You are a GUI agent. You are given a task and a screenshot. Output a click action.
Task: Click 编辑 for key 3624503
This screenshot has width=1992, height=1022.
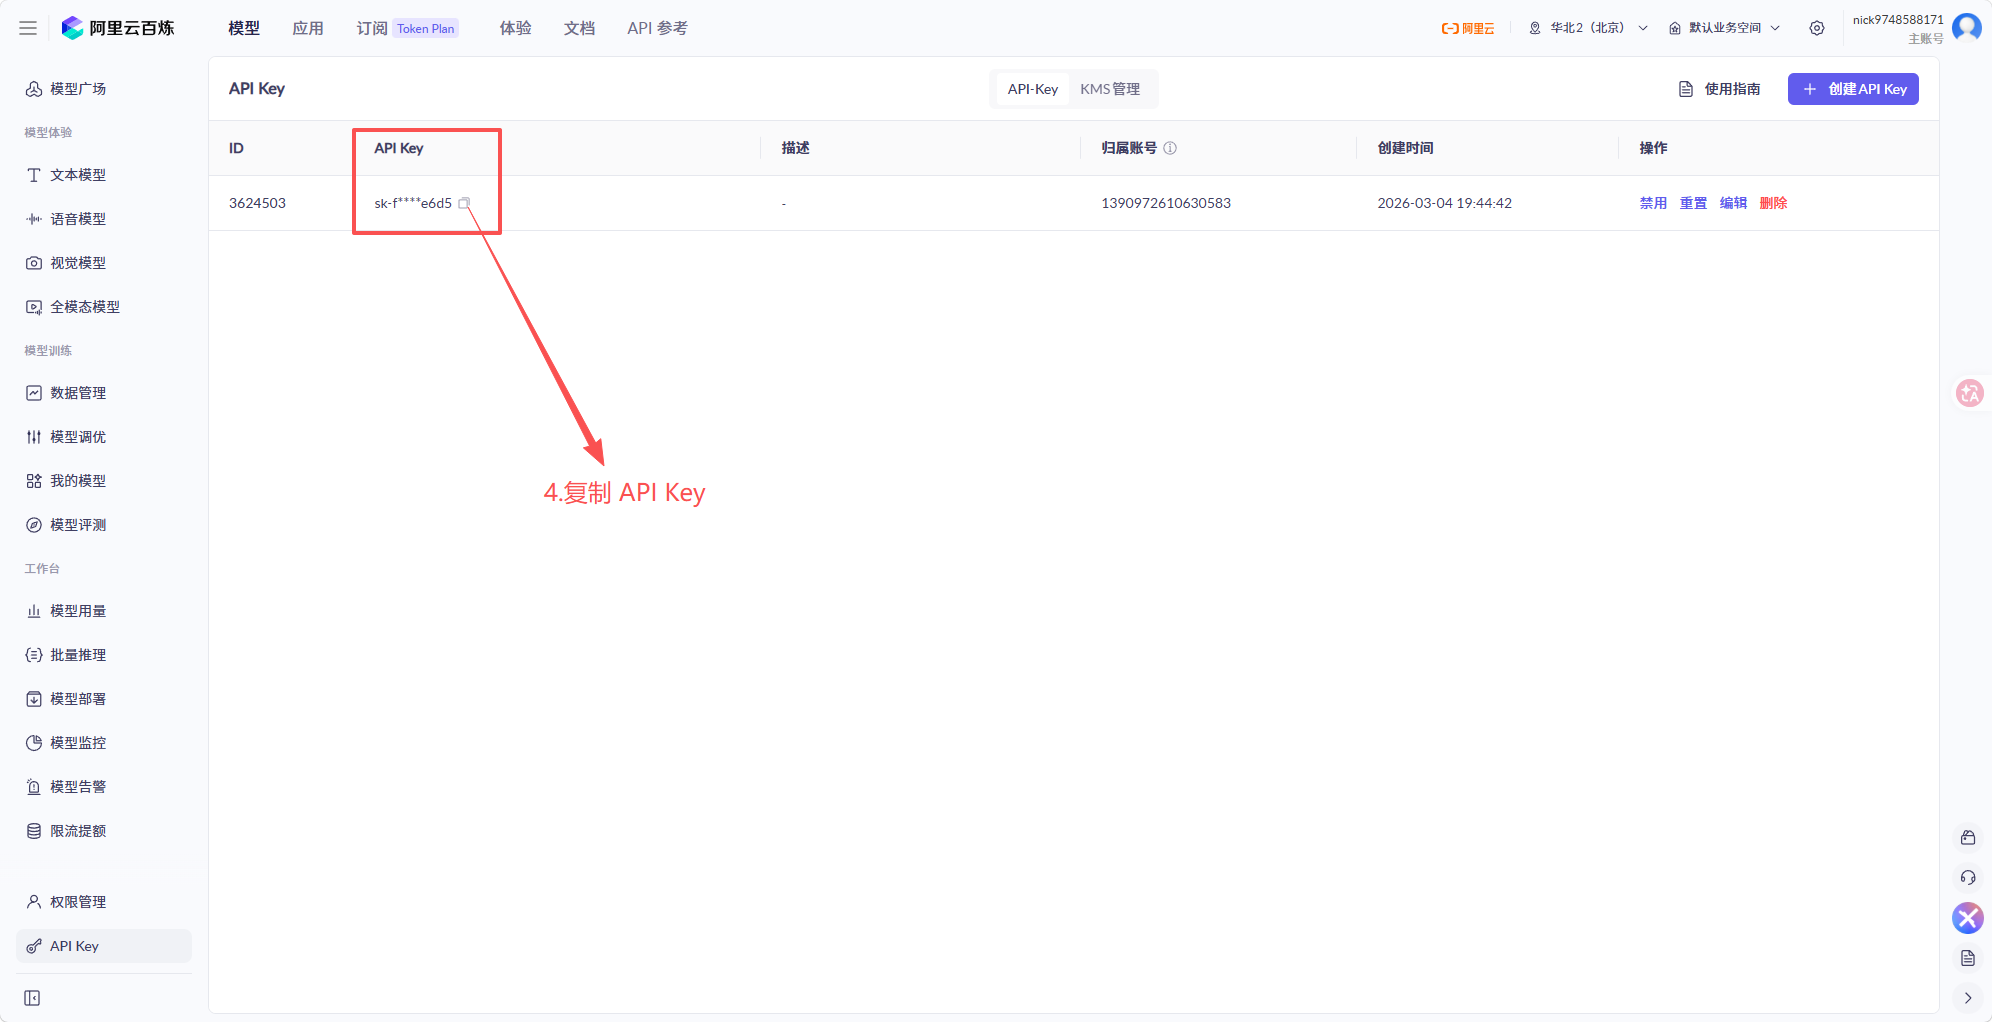[1733, 203]
